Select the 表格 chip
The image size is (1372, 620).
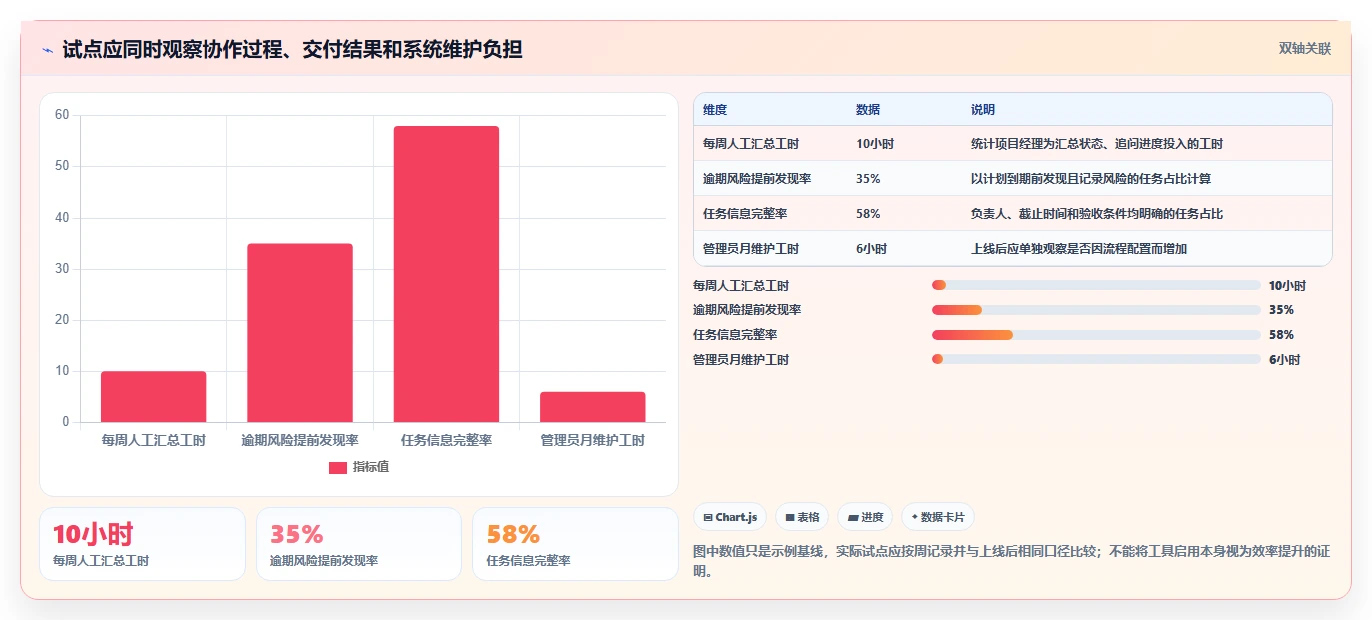(802, 517)
